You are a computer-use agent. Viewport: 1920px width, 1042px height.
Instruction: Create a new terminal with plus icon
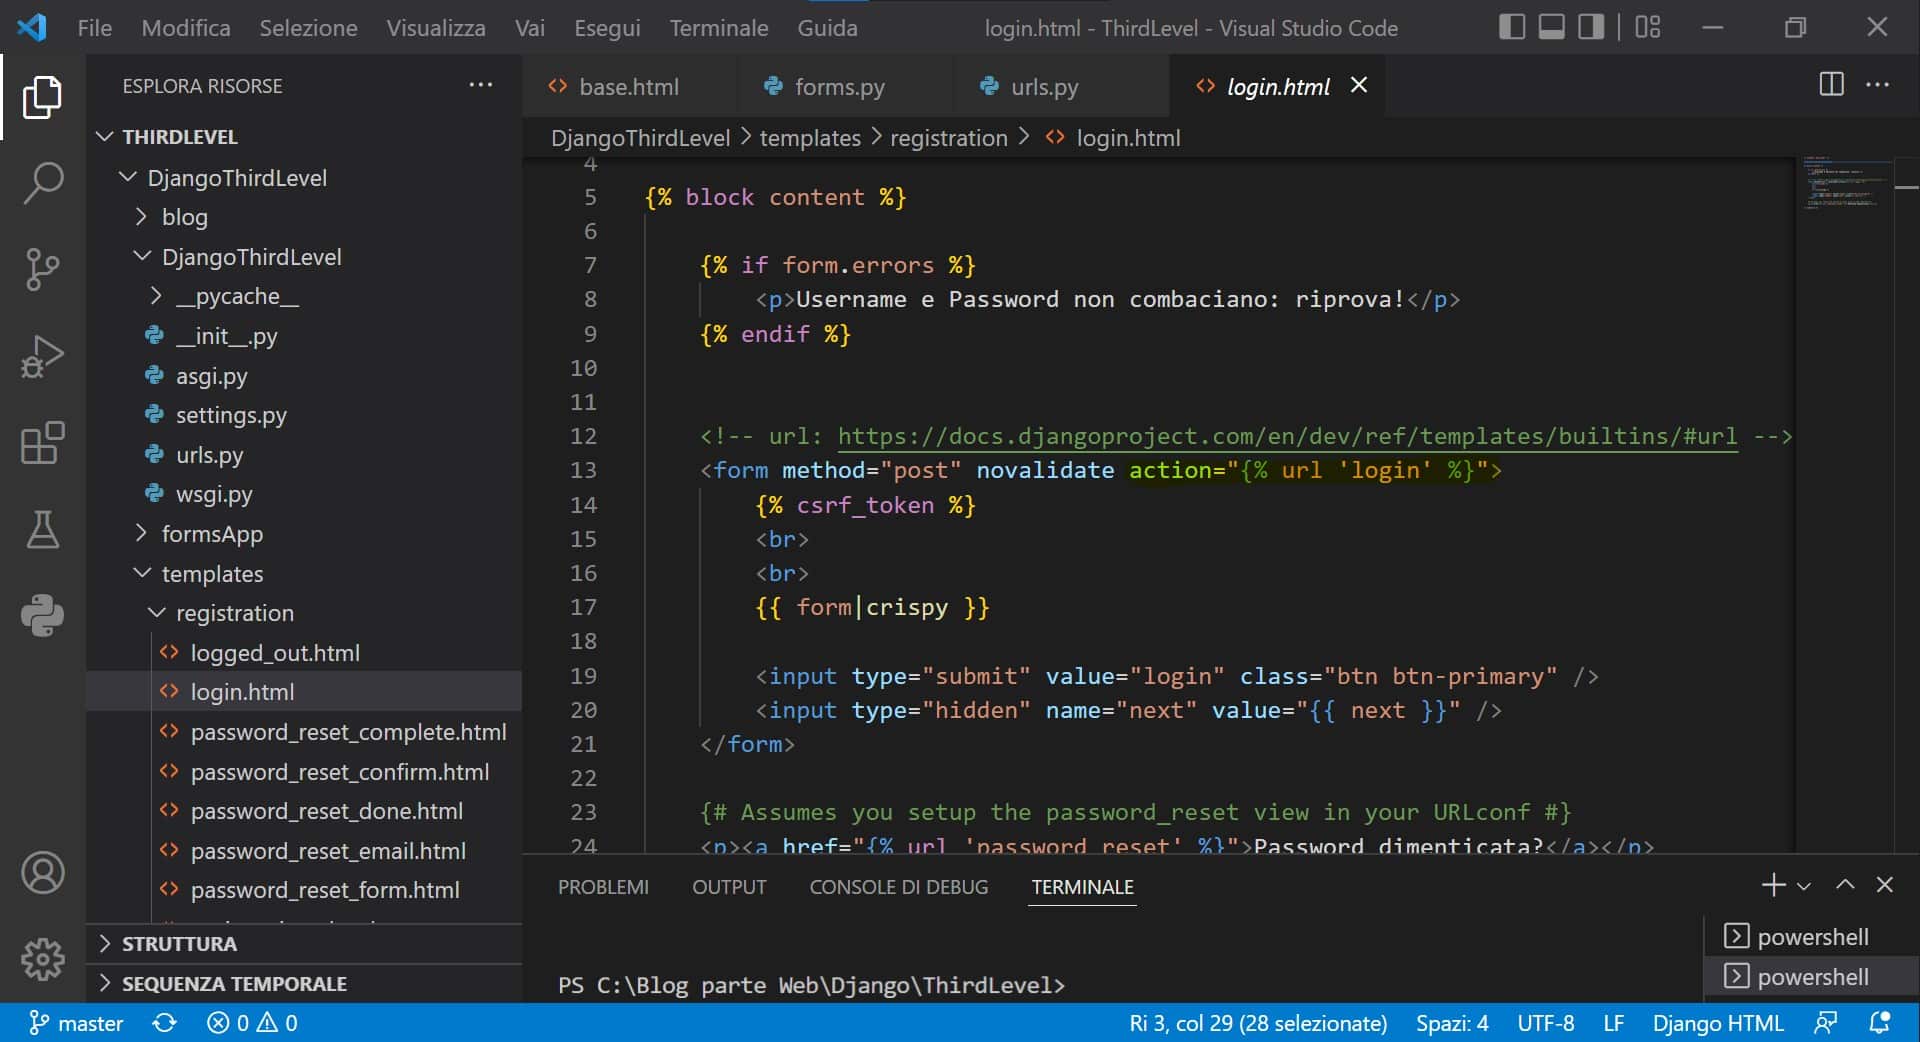(1773, 885)
